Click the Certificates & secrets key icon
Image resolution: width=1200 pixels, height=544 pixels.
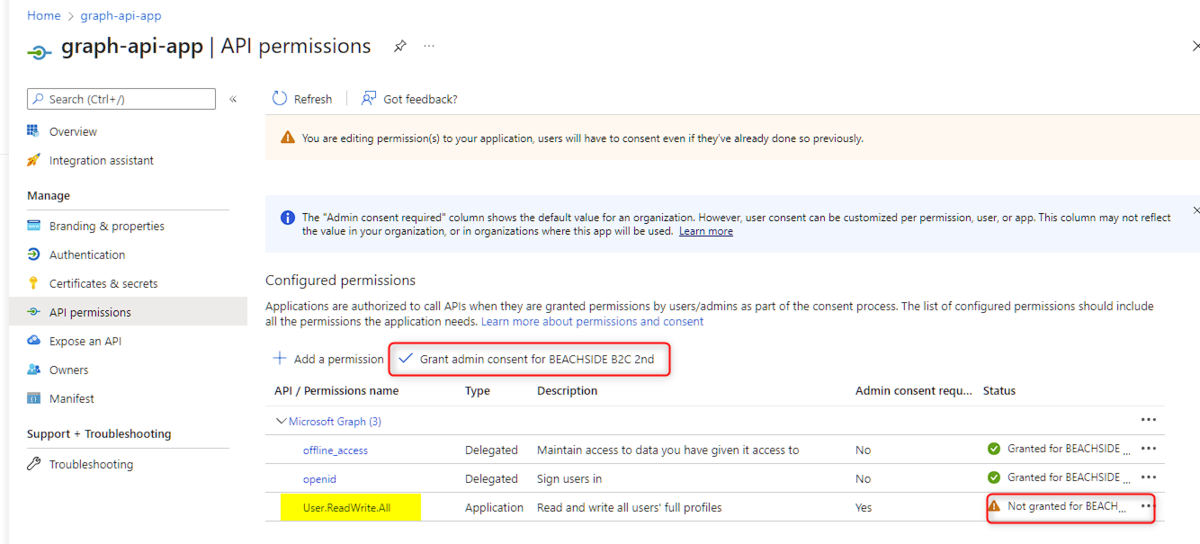(33, 283)
